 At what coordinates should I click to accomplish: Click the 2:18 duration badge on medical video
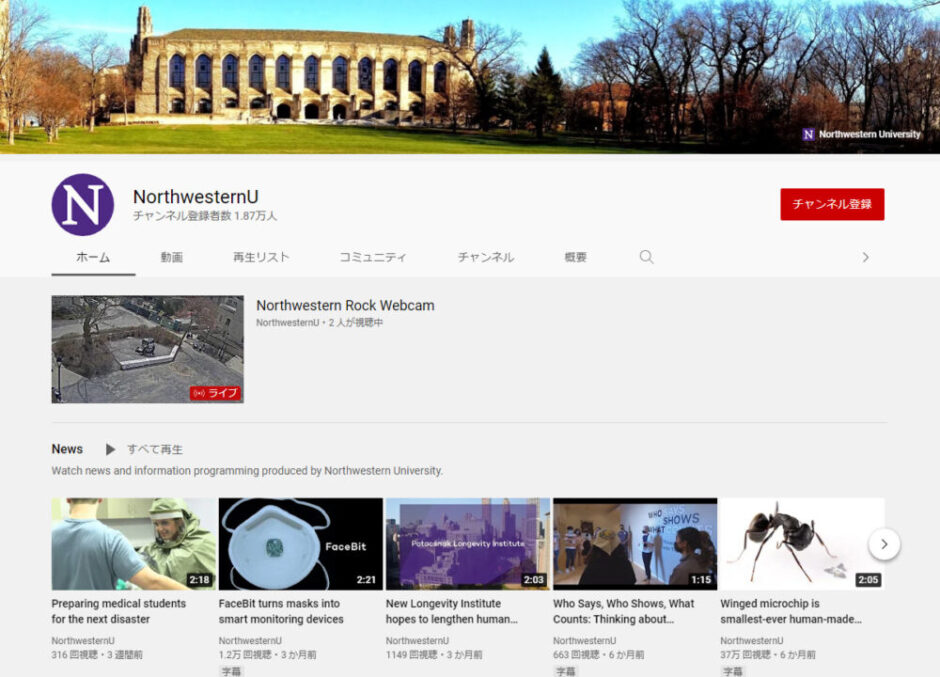200,580
